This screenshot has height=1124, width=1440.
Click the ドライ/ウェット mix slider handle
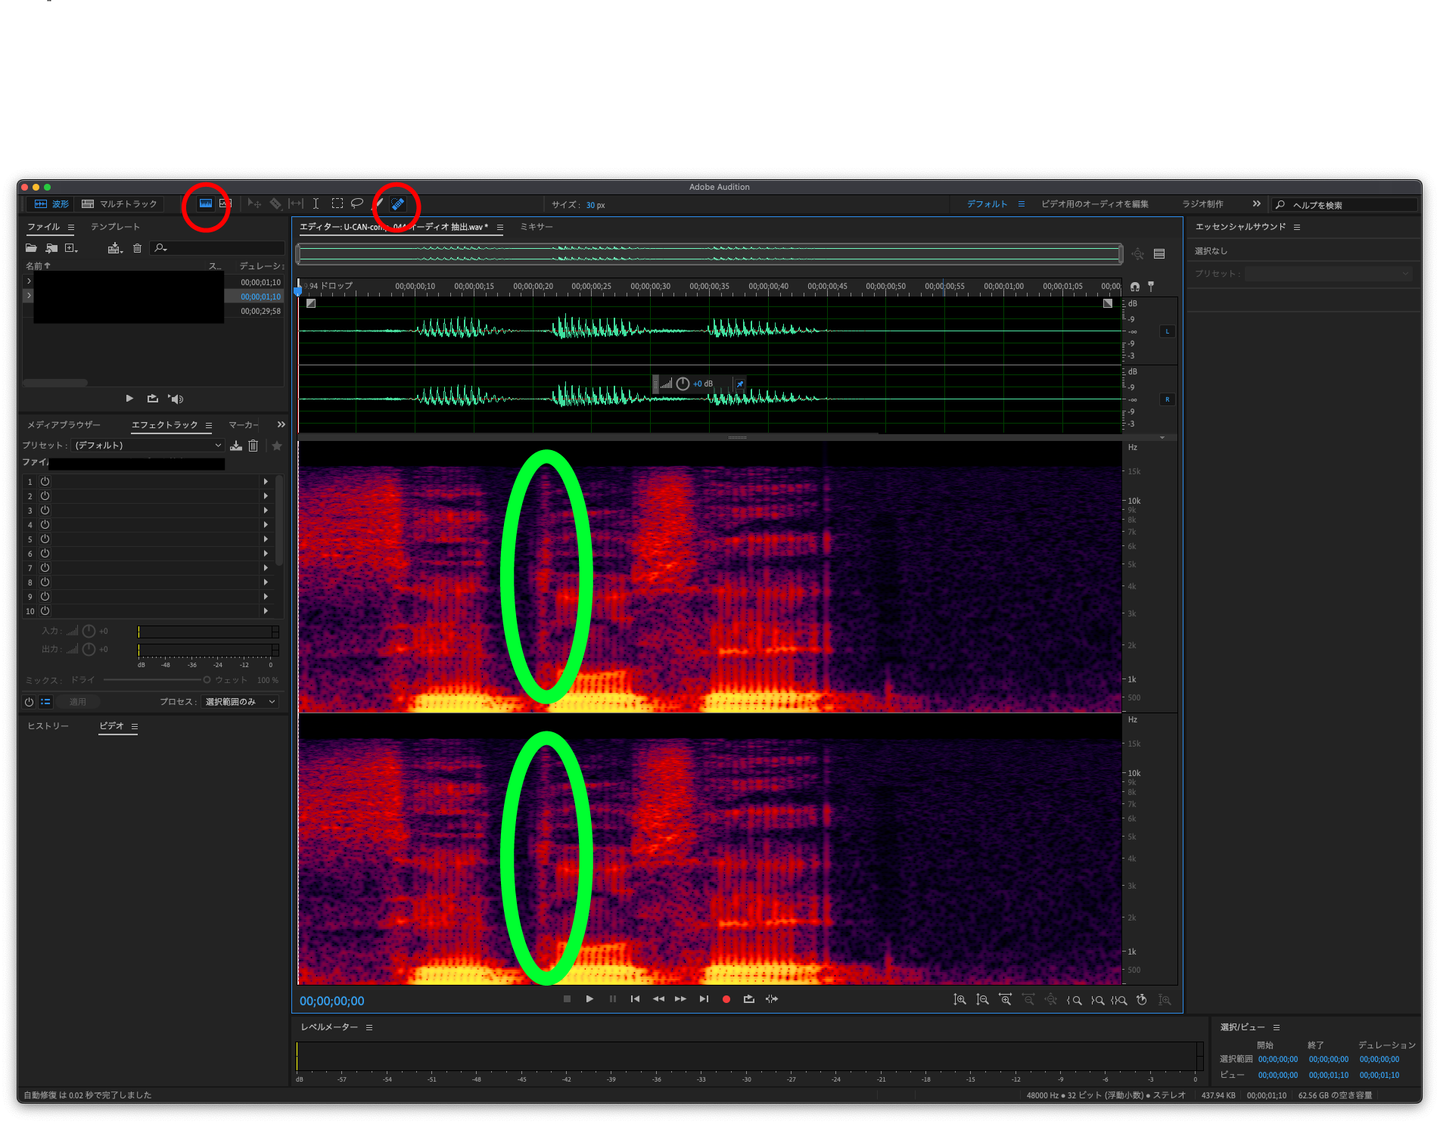207,680
